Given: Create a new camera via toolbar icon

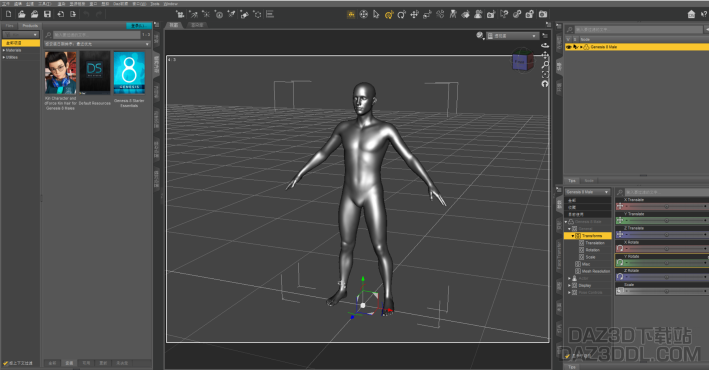Looking at the screenshot, I should tap(180, 14).
